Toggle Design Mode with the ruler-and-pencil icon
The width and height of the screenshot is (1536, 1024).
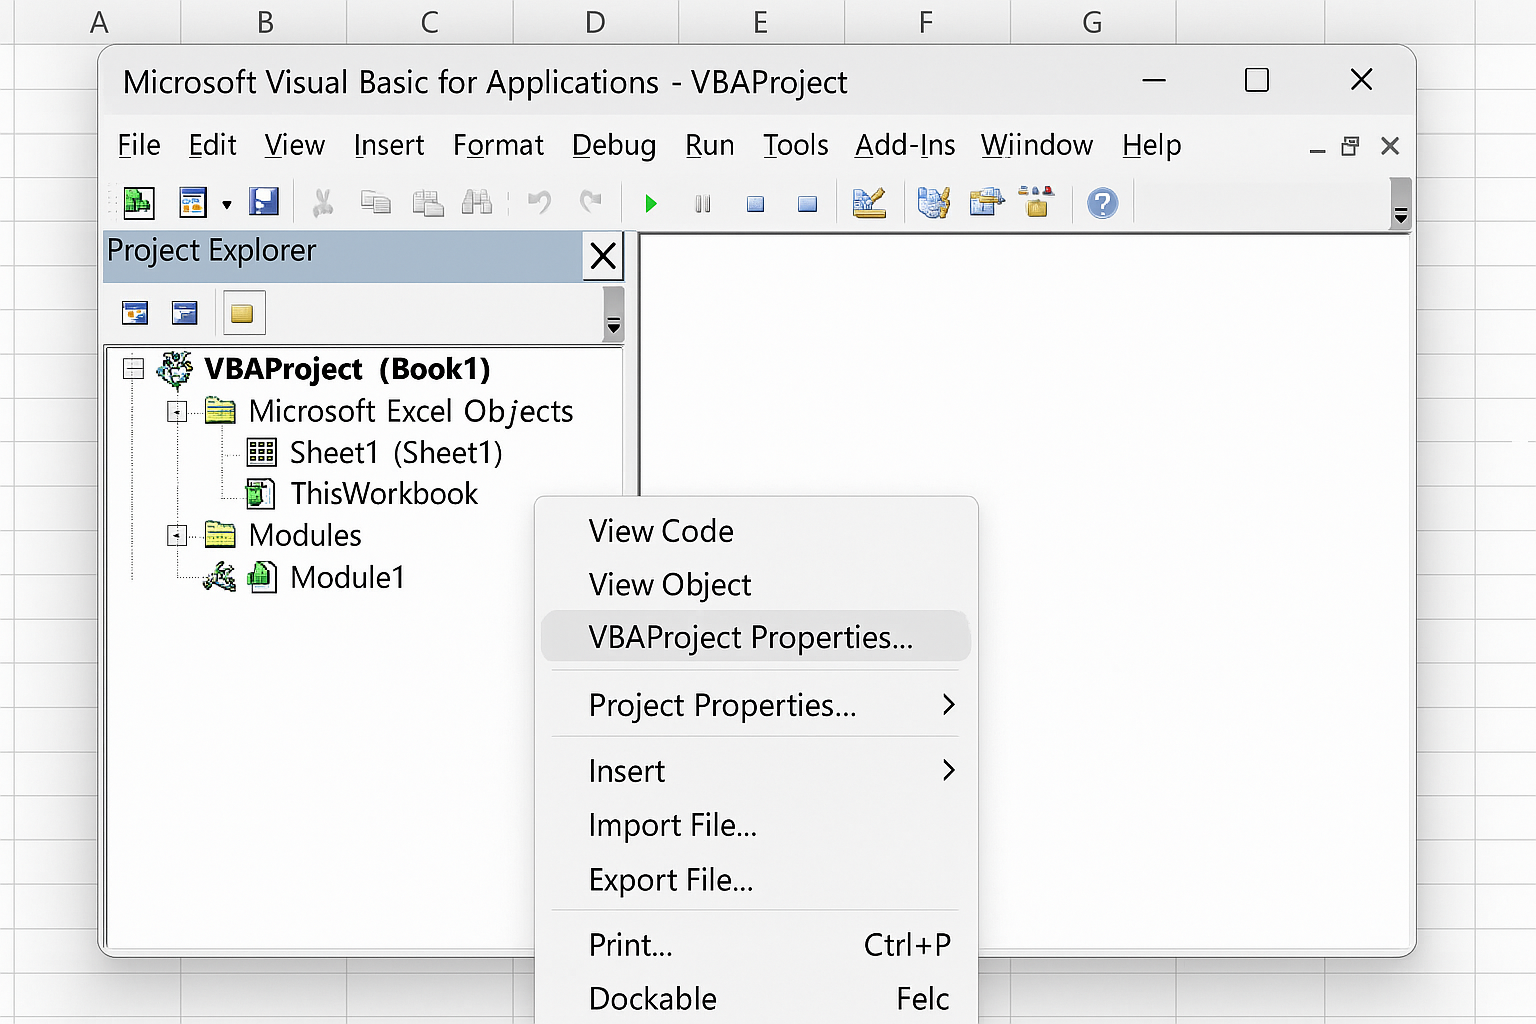[x=869, y=203]
